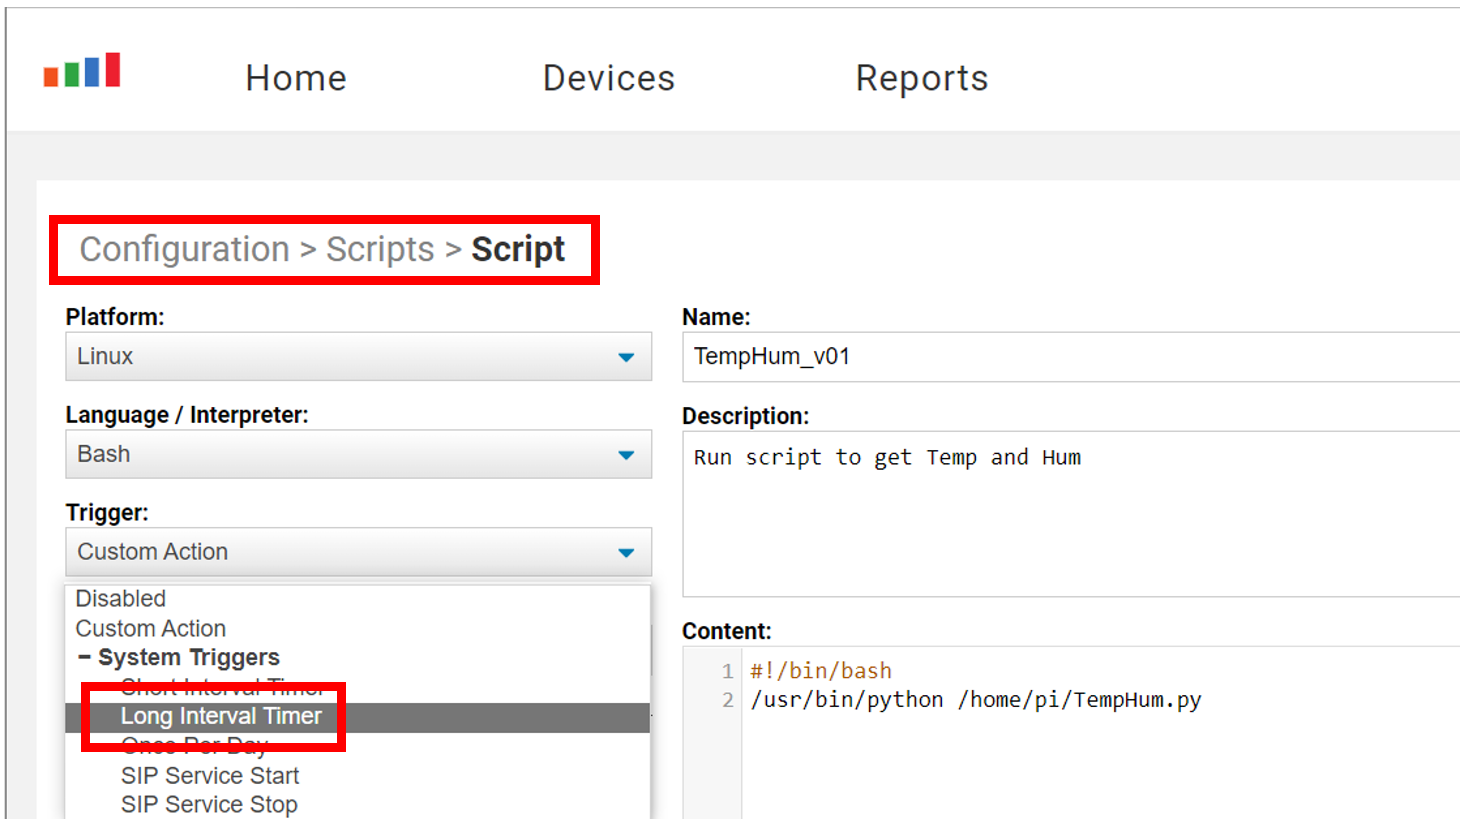Image resolution: width=1463 pixels, height=822 pixels.
Task: Click the Description text area
Action: click(x=1071, y=514)
